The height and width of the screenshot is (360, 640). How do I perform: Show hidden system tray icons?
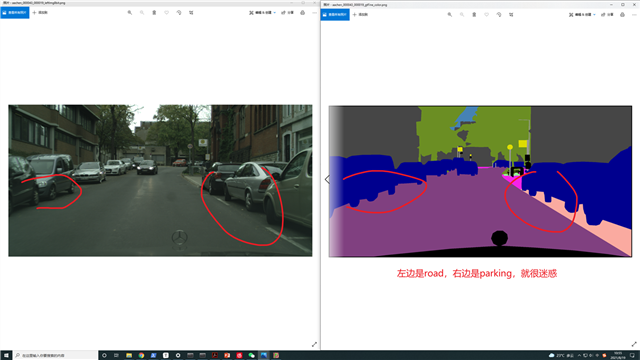coord(579,356)
